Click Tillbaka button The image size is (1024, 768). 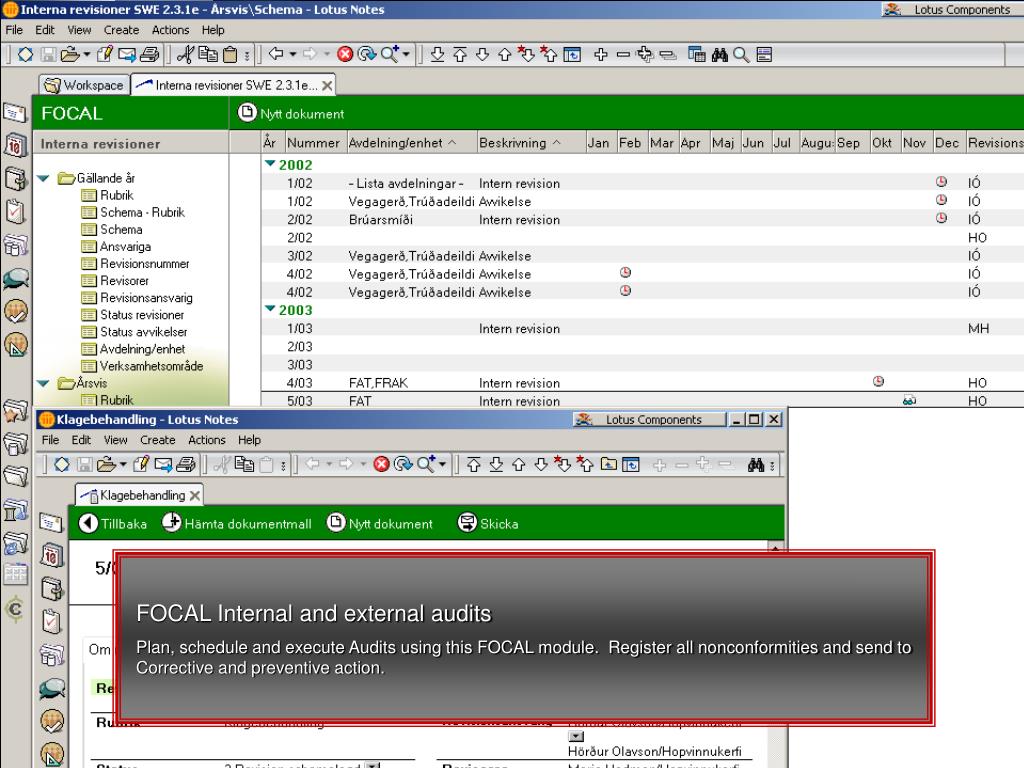point(113,524)
